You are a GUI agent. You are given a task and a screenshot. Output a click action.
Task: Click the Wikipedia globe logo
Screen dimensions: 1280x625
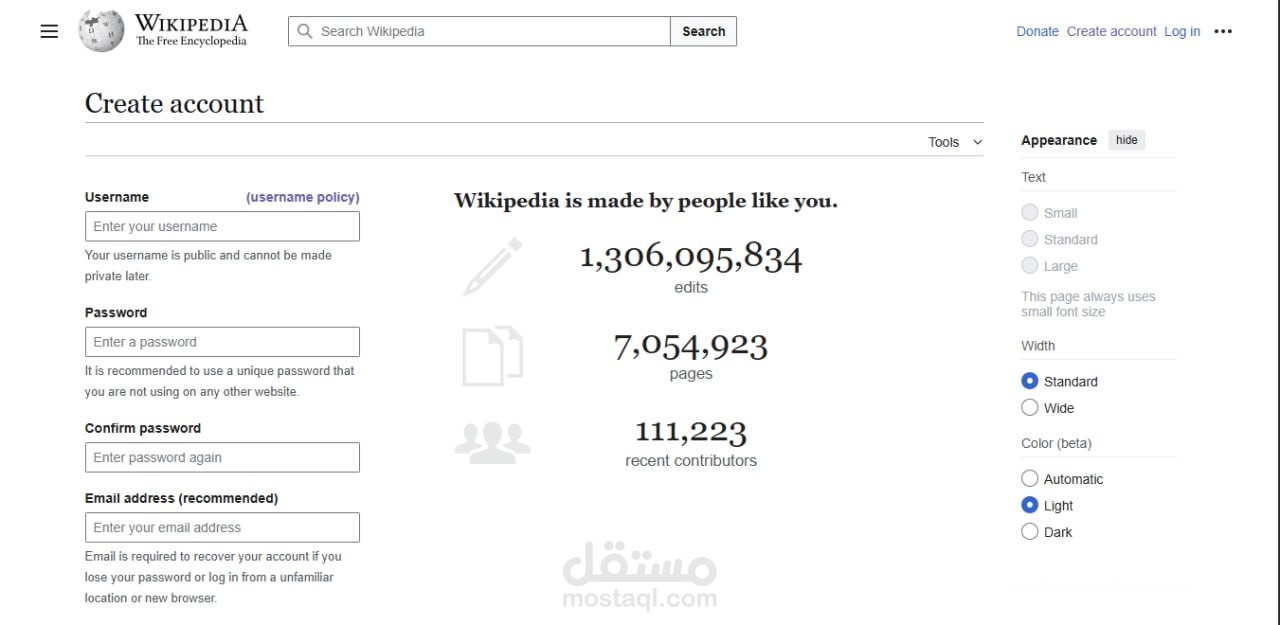tap(102, 31)
